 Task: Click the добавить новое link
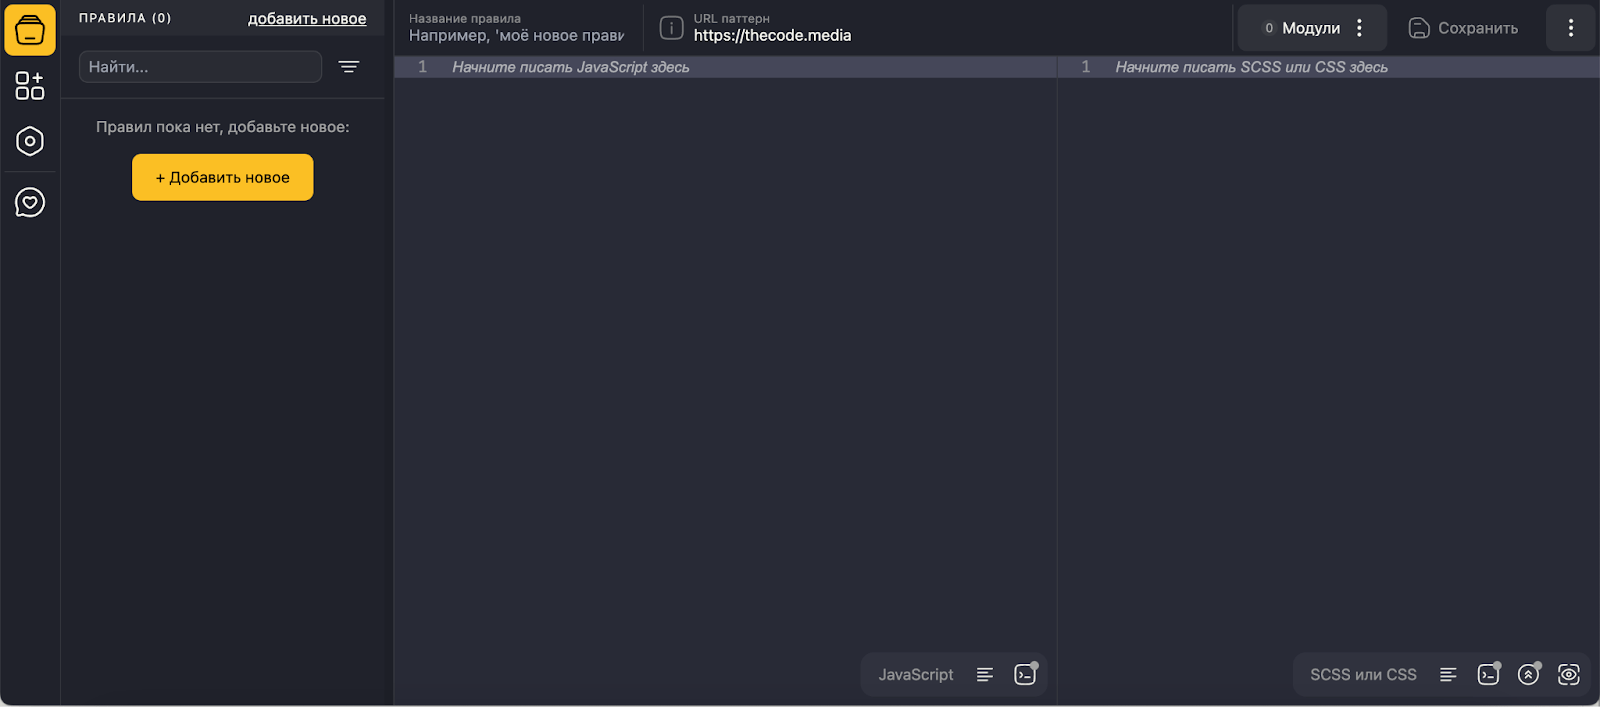tap(307, 19)
